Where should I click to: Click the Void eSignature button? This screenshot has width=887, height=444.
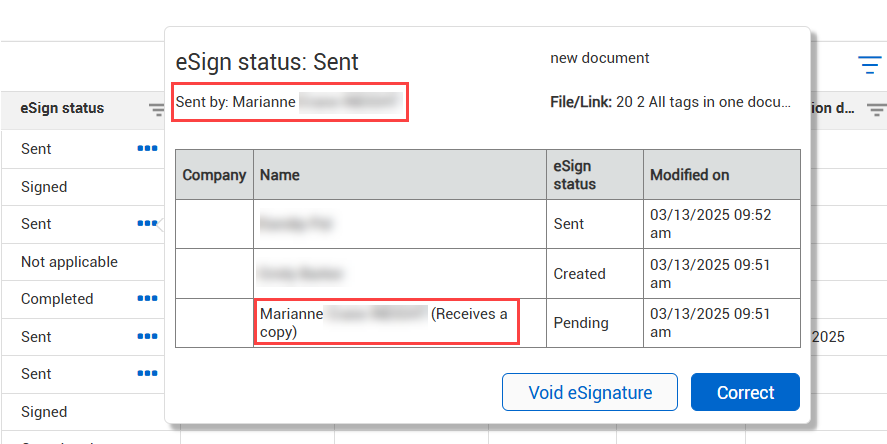[x=589, y=392]
